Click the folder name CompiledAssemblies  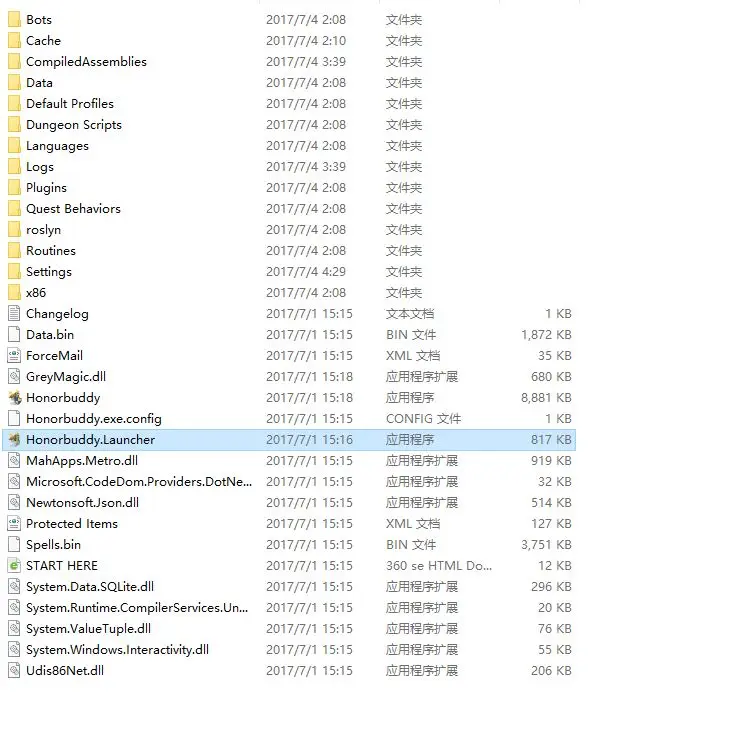(x=86, y=61)
